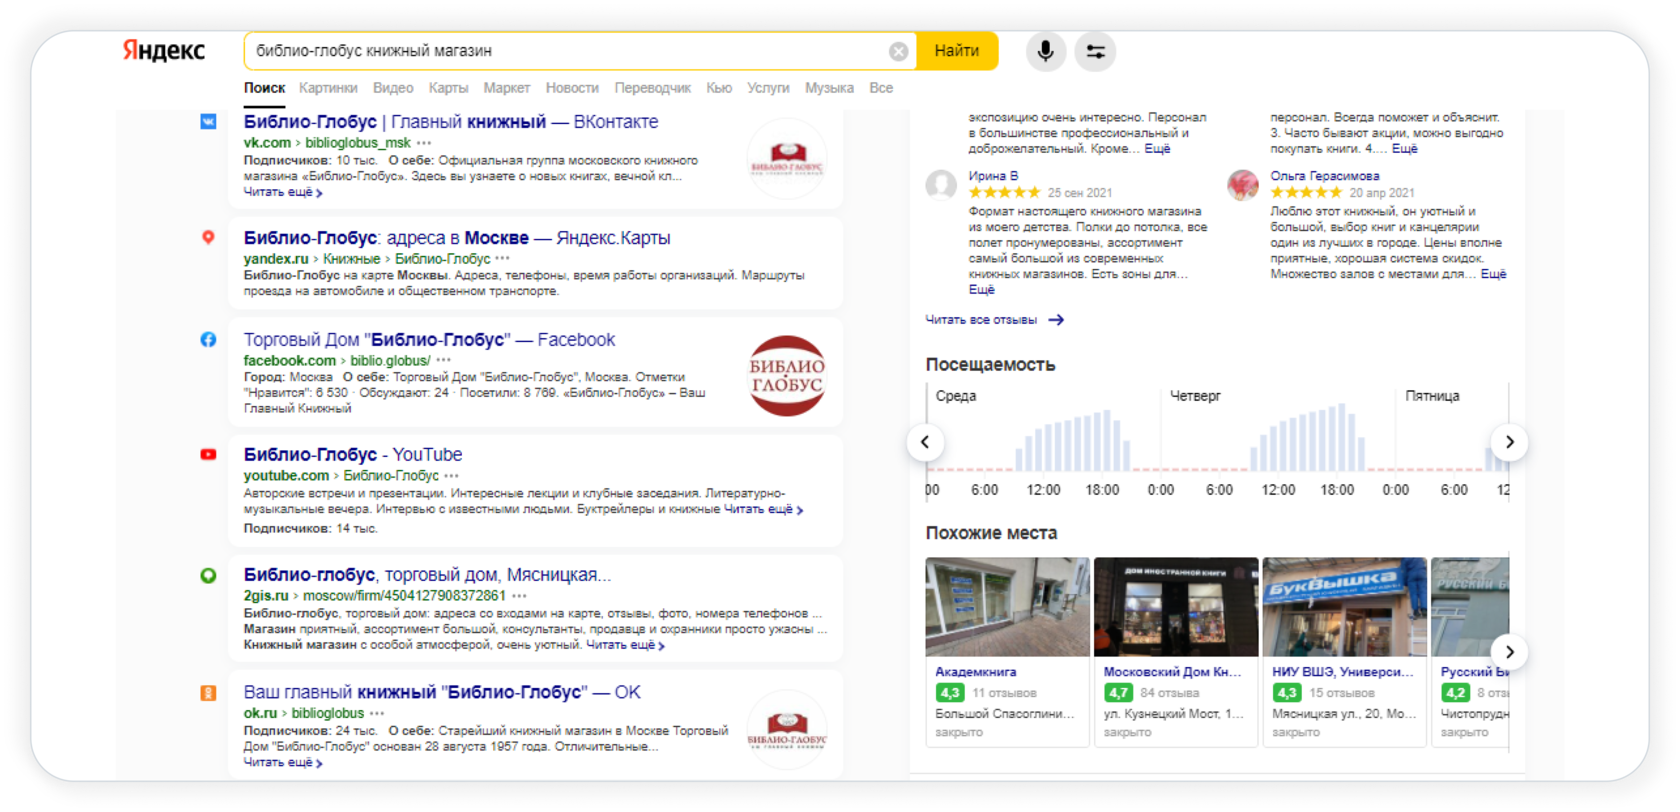Open Ваш главный книжный OK result
1680x812 pixels.
click(x=442, y=692)
